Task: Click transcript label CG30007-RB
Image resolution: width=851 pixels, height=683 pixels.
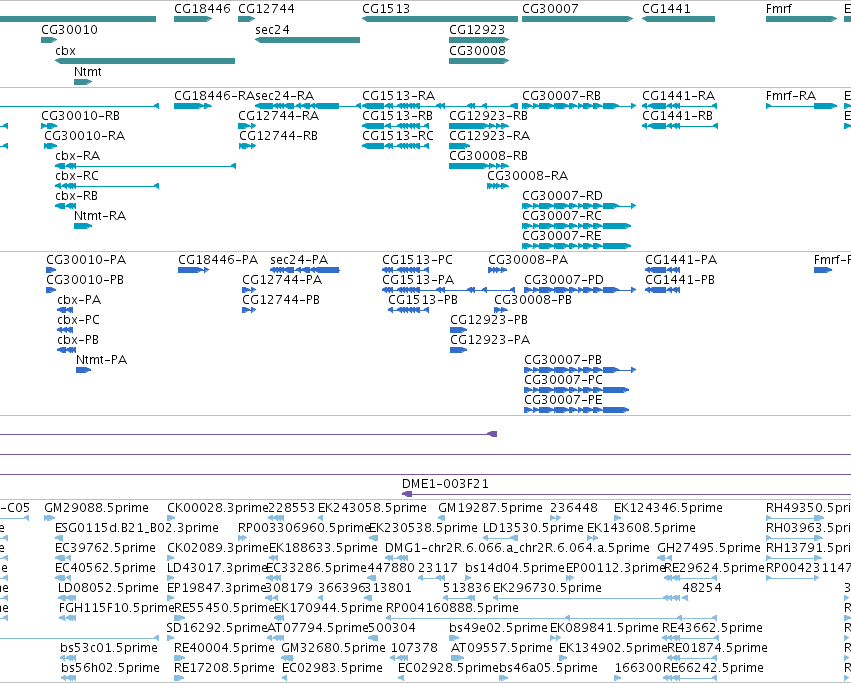Action: (x=561, y=96)
